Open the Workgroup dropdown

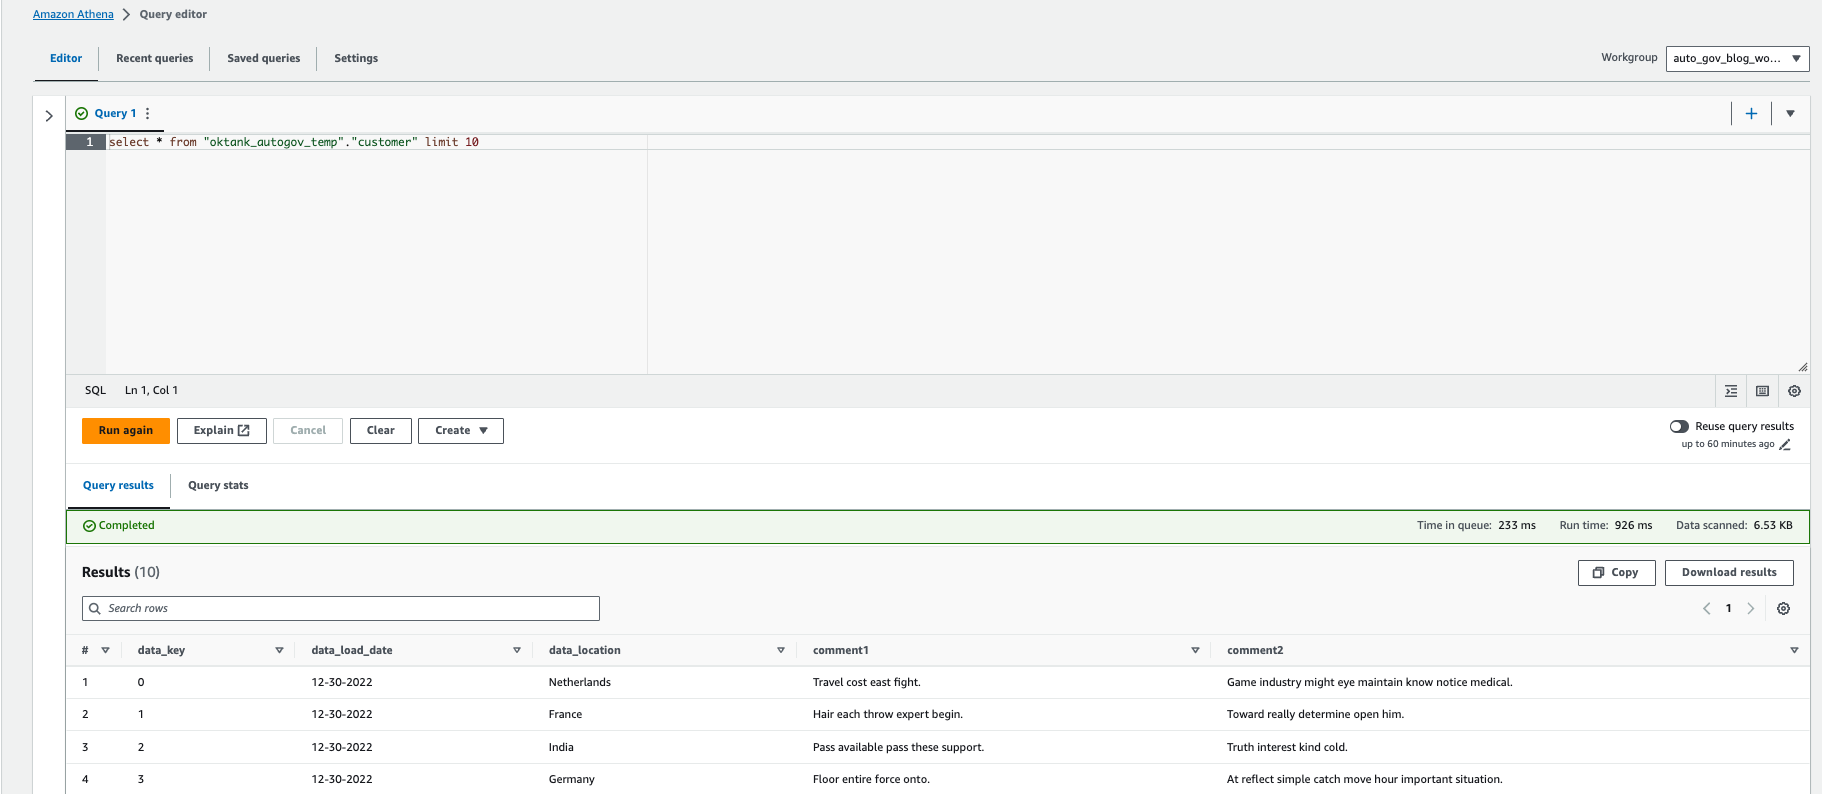tap(1737, 58)
